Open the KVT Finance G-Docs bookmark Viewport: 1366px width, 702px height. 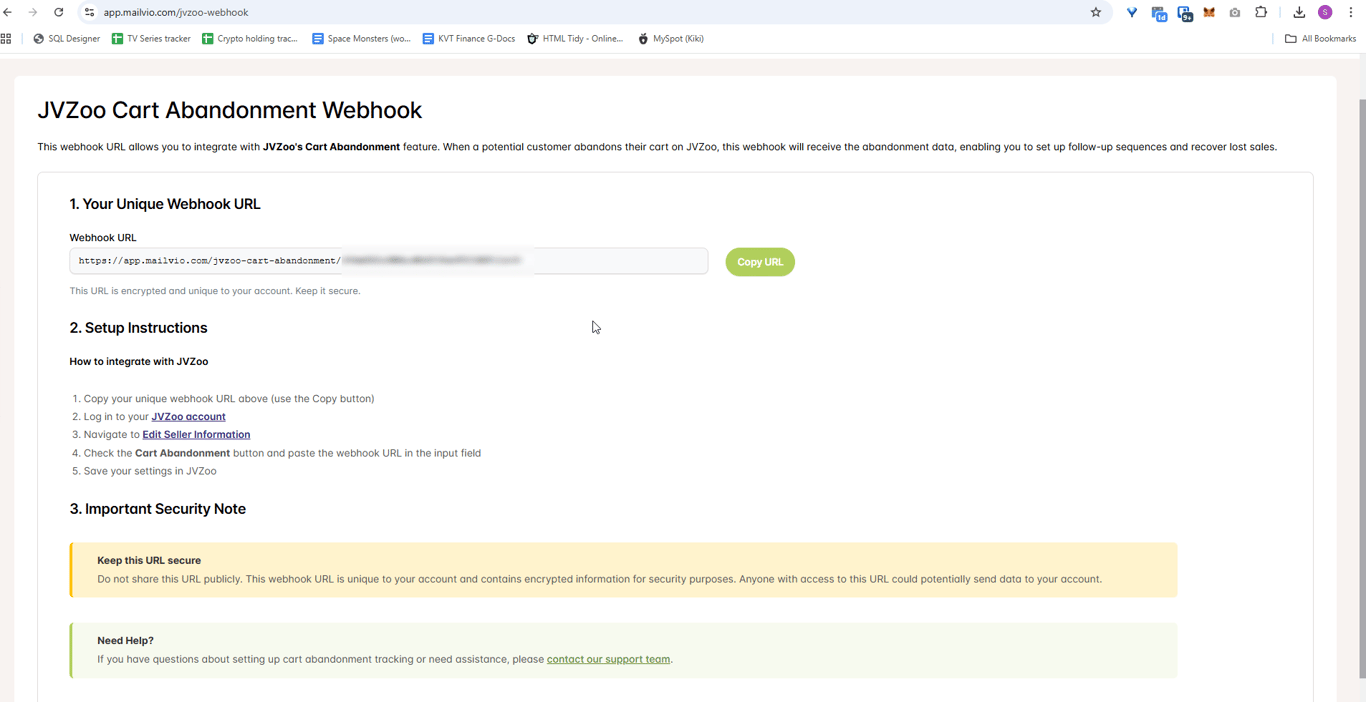coord(468,39)
